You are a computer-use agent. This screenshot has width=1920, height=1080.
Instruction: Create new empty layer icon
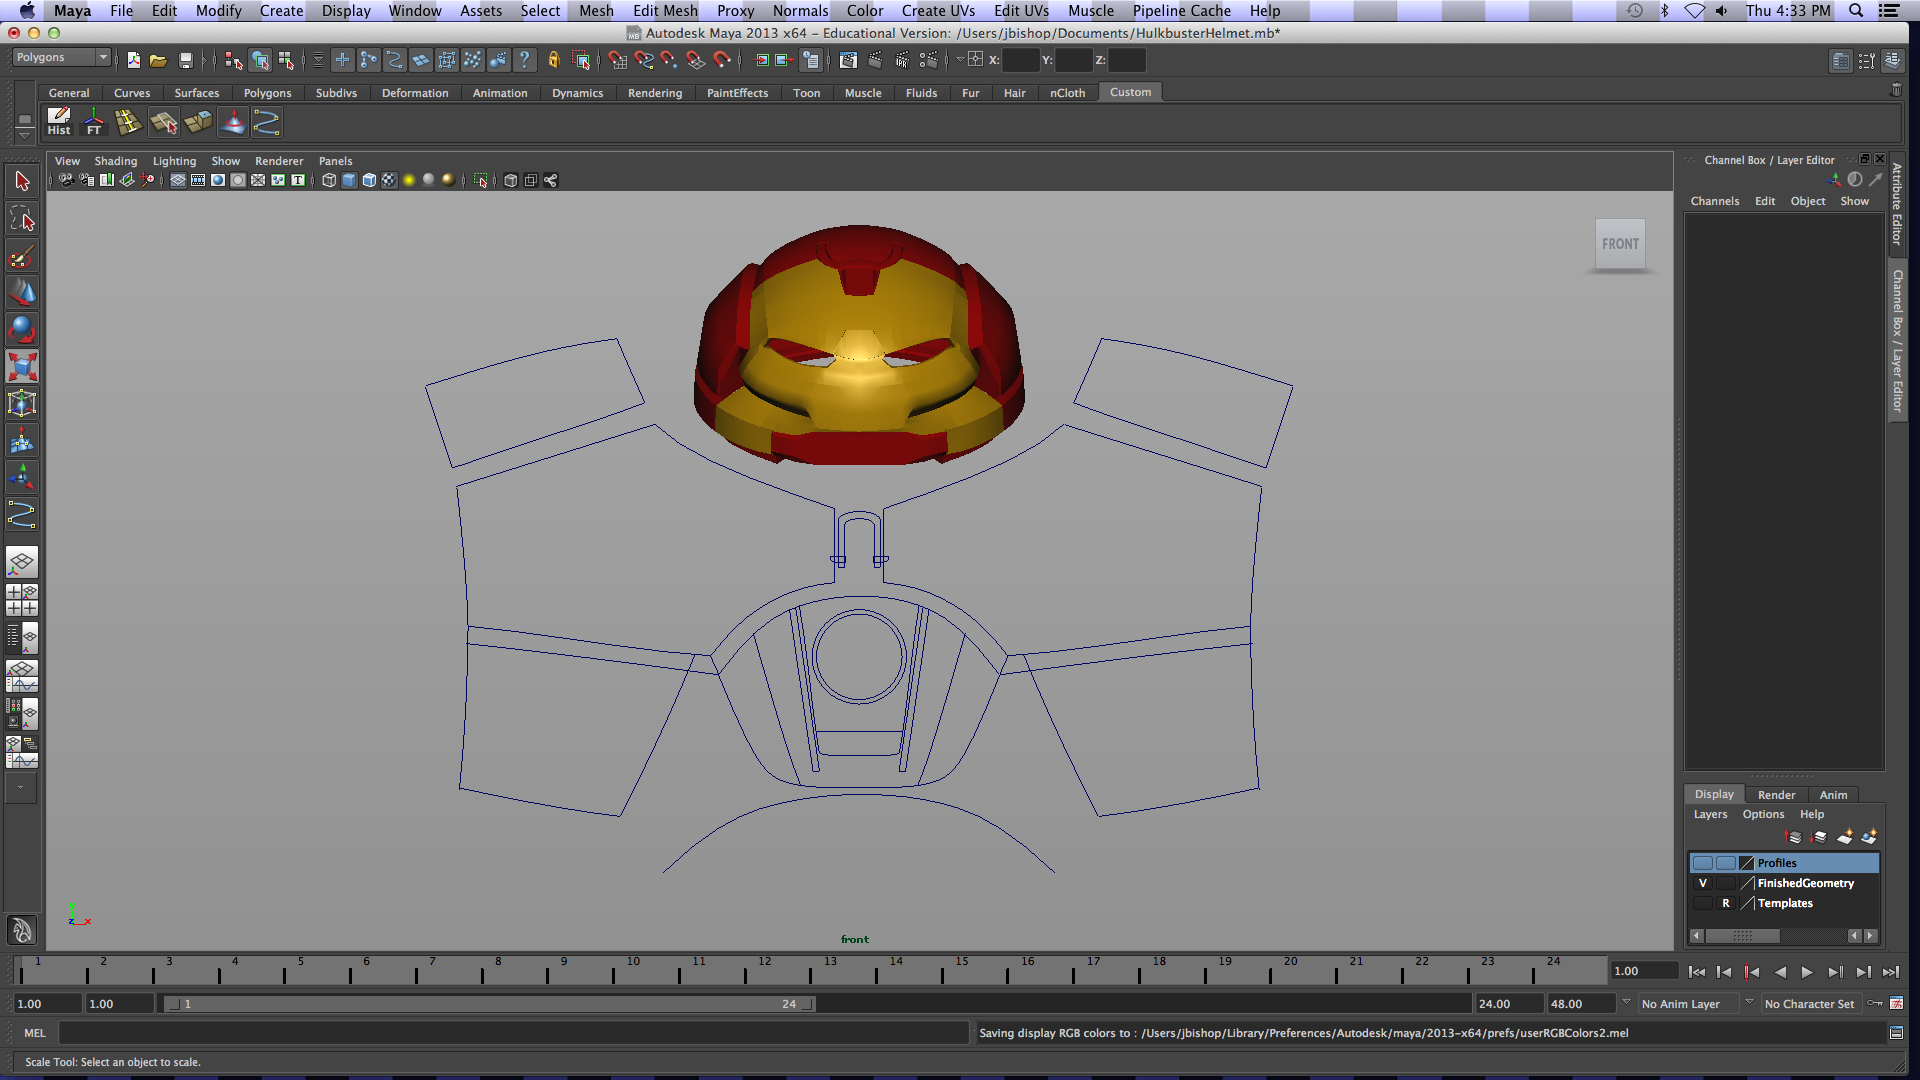[1845, 836]
